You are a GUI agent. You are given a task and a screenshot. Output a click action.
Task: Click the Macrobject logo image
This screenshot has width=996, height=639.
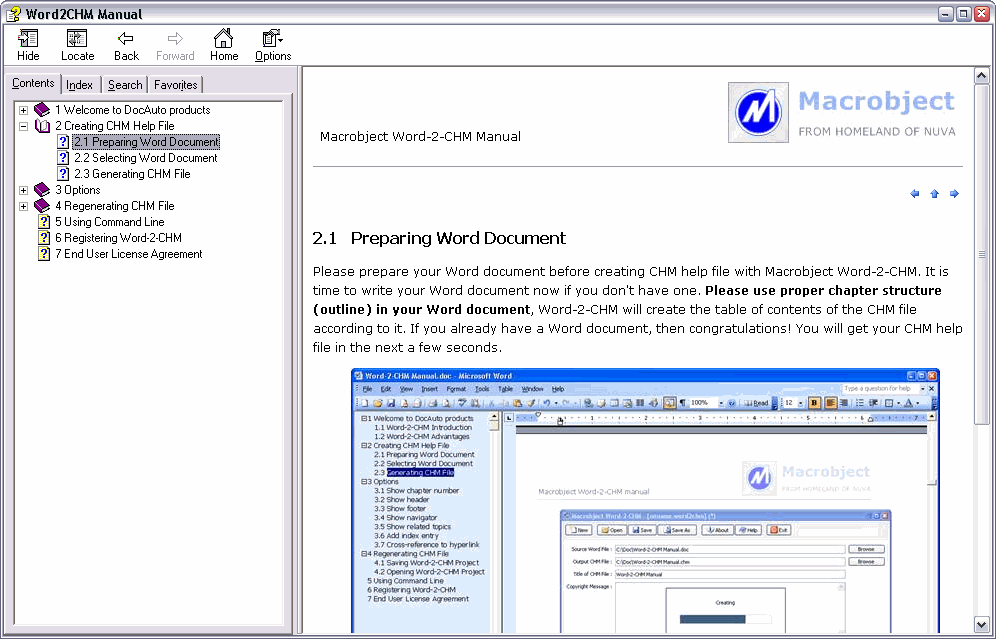(x=757, y=111)
